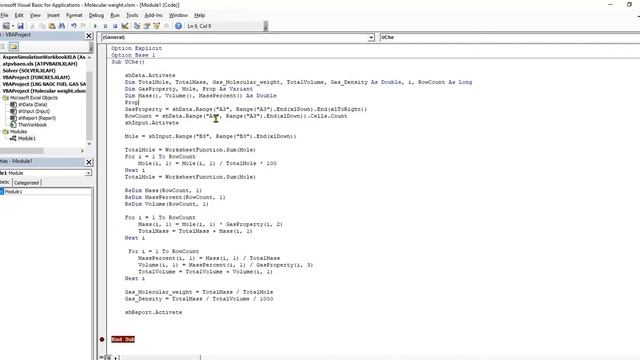Toggle Design Mode icon
Image resolution: width=640 pixels, height=360 pixels.
125,26
